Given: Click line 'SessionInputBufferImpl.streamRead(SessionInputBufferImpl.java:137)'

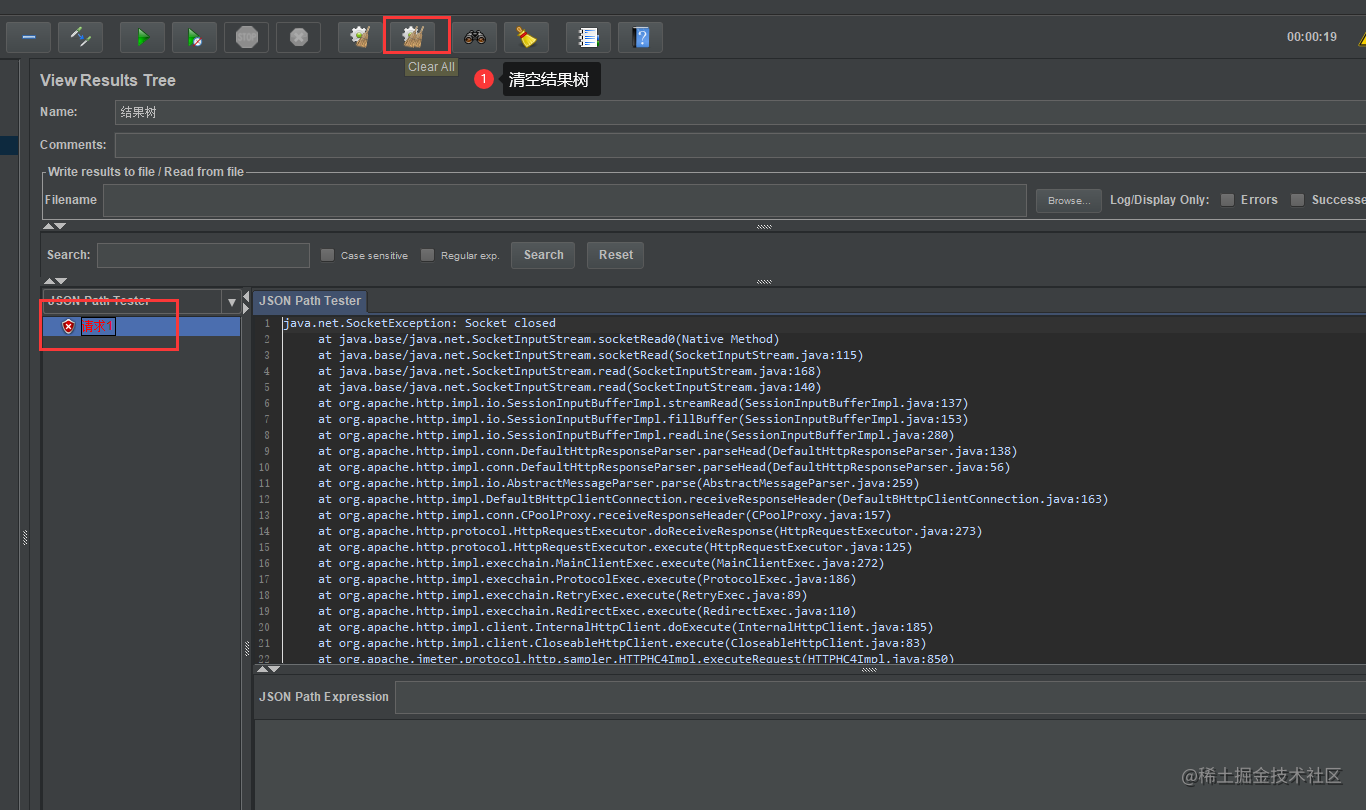Looking at the screenshot, I should [643, 403].
